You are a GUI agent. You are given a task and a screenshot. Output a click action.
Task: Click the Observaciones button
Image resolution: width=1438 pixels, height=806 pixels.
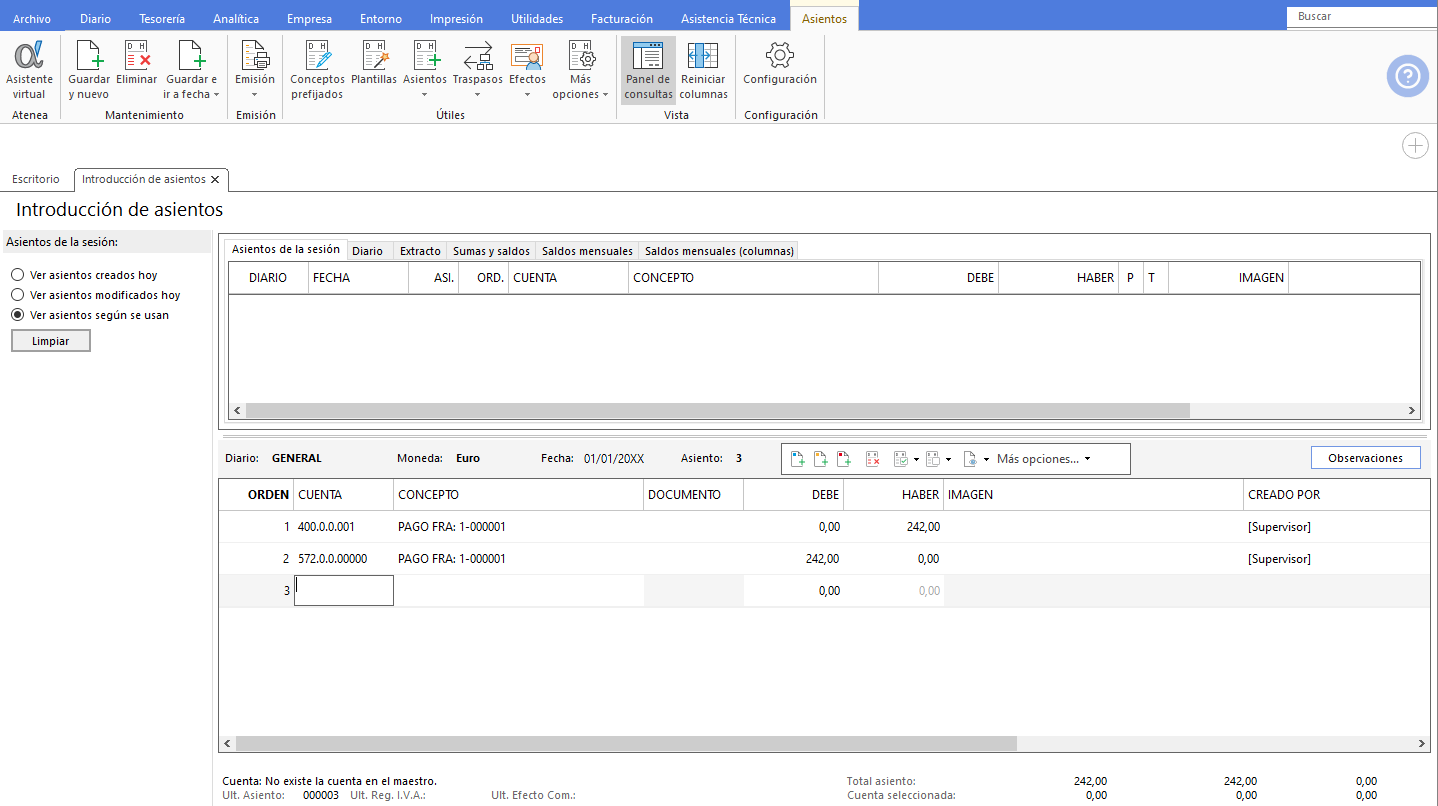1365,458
